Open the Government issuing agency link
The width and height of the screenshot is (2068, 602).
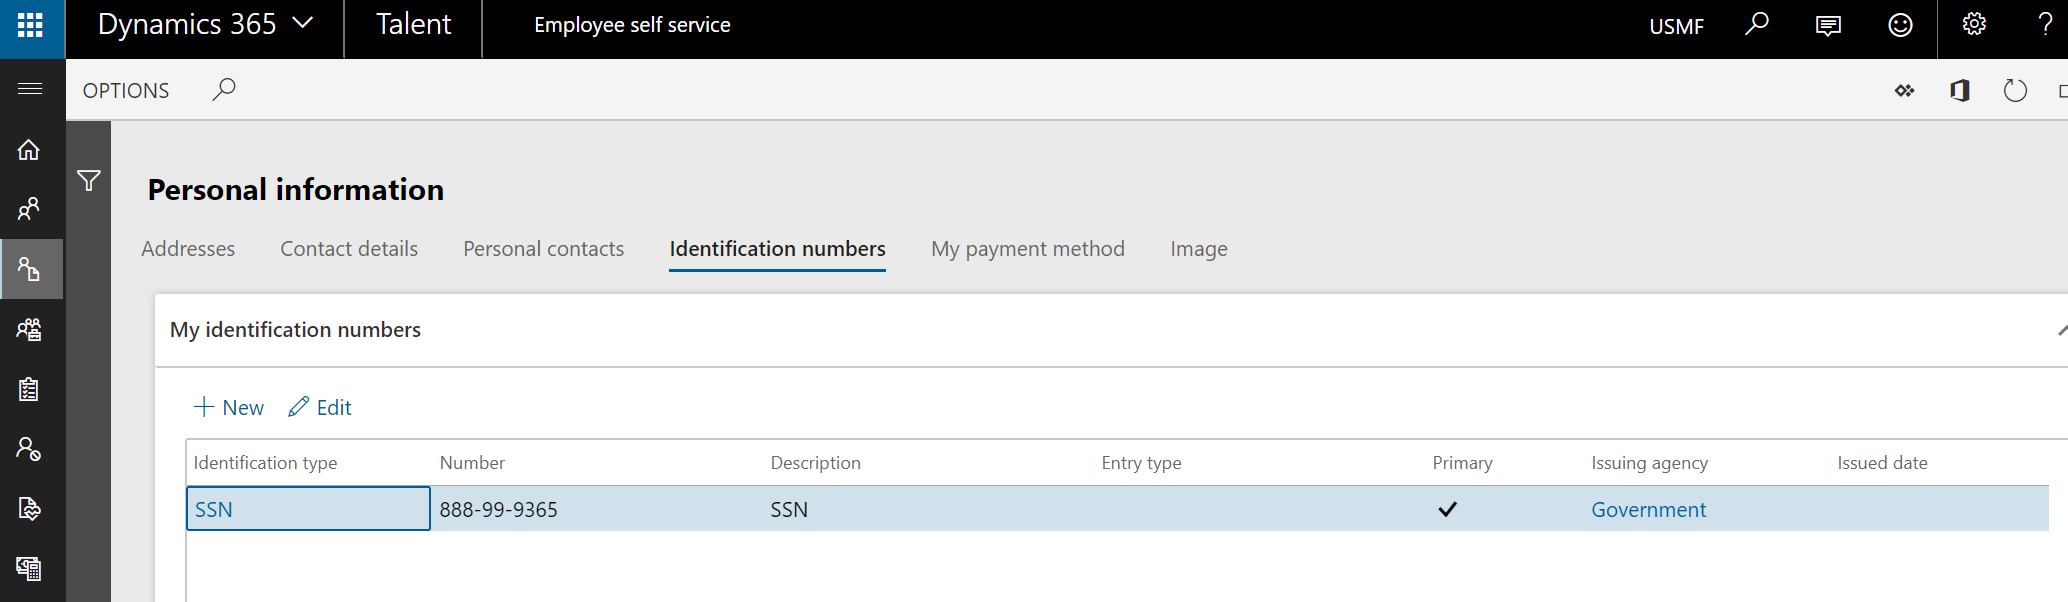pyautogui.click(x=1648, y=509)
